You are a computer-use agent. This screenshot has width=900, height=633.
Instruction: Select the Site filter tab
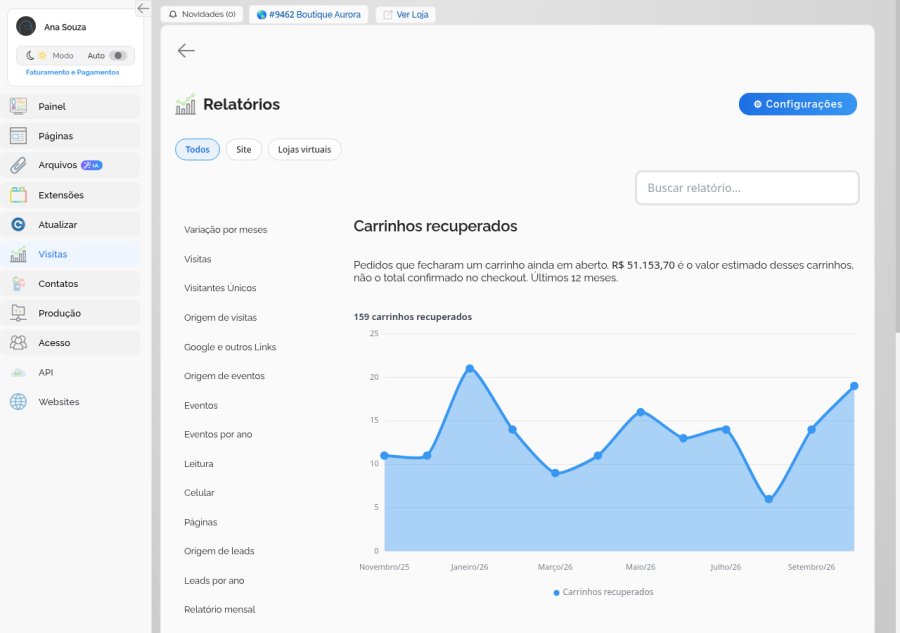point(244,149)
